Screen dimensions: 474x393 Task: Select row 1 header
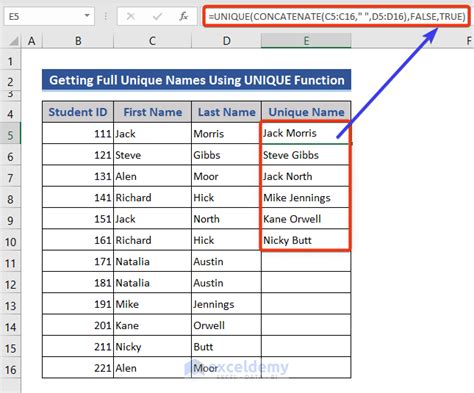[x=10, y=61]
